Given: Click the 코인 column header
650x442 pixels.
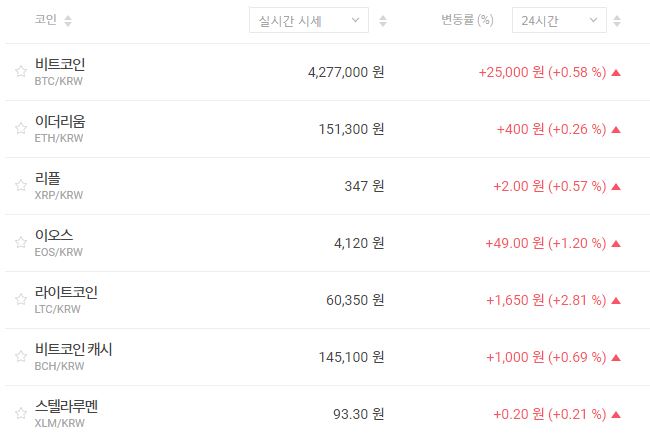Looking at the screenshot, I should click(x=45, y=20).
